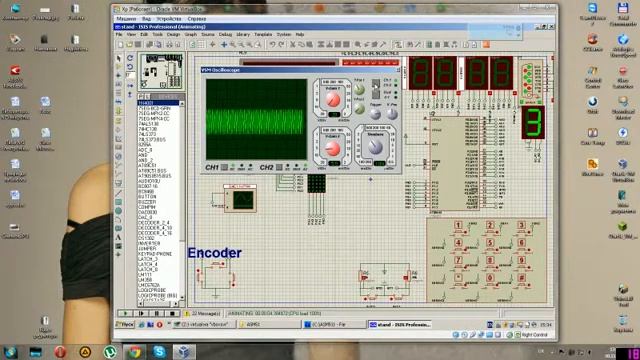This screenshot has height=360, width=640.
Task: Open Google Chrome from Windows taskbar
Action: tap(134, 351)
